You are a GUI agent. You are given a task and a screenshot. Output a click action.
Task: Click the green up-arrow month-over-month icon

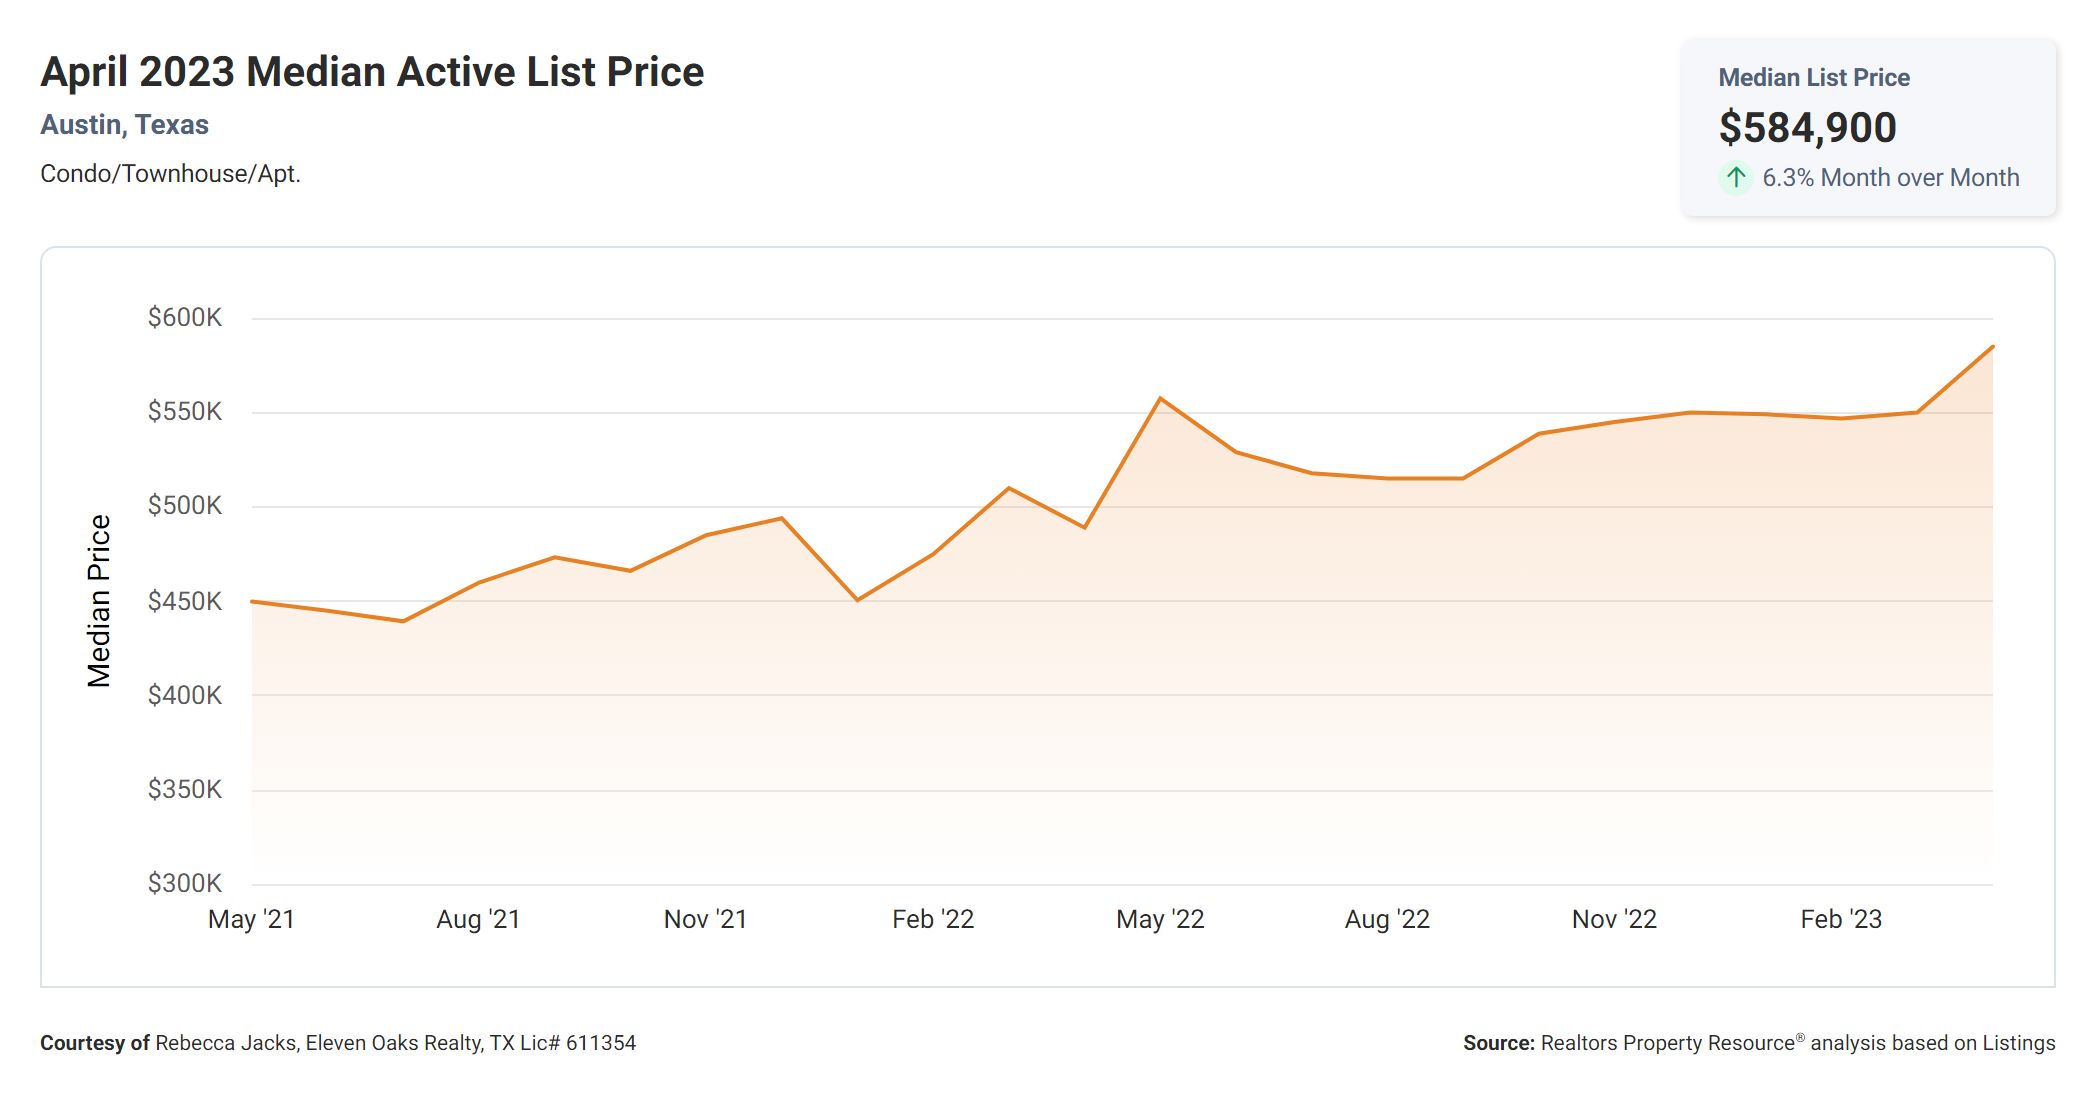(x=1736, y=178)
